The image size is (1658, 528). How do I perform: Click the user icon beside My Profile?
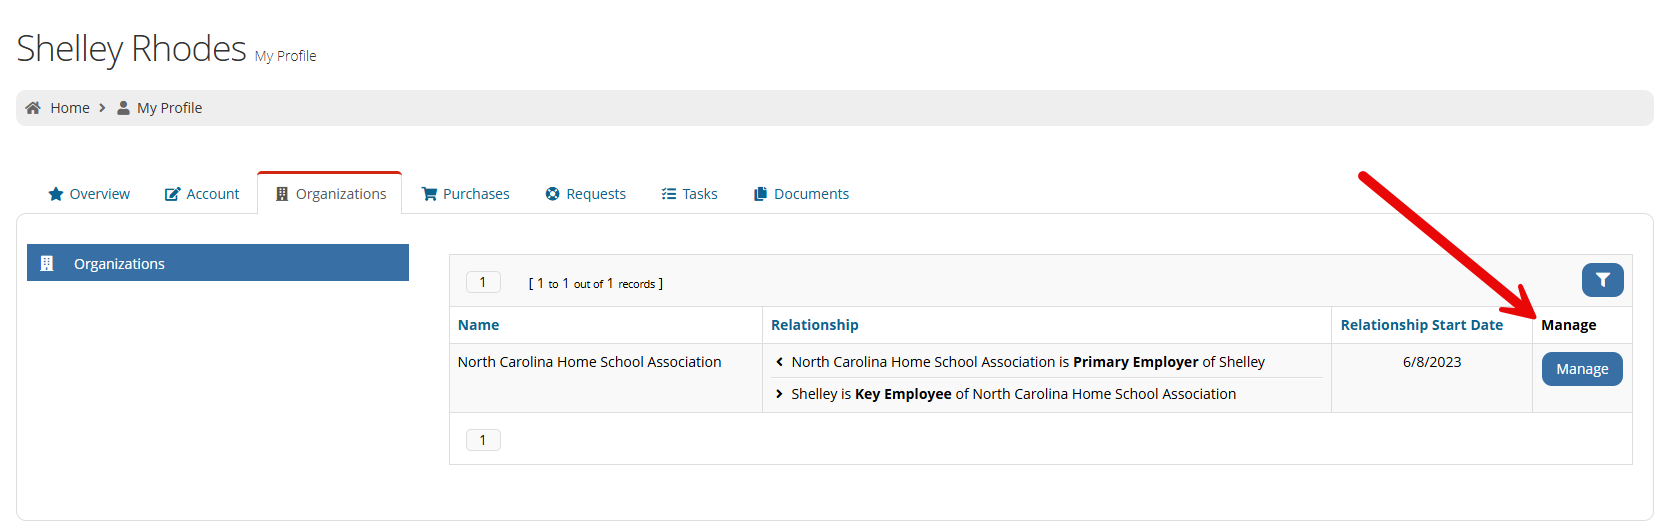click(123, 108)
